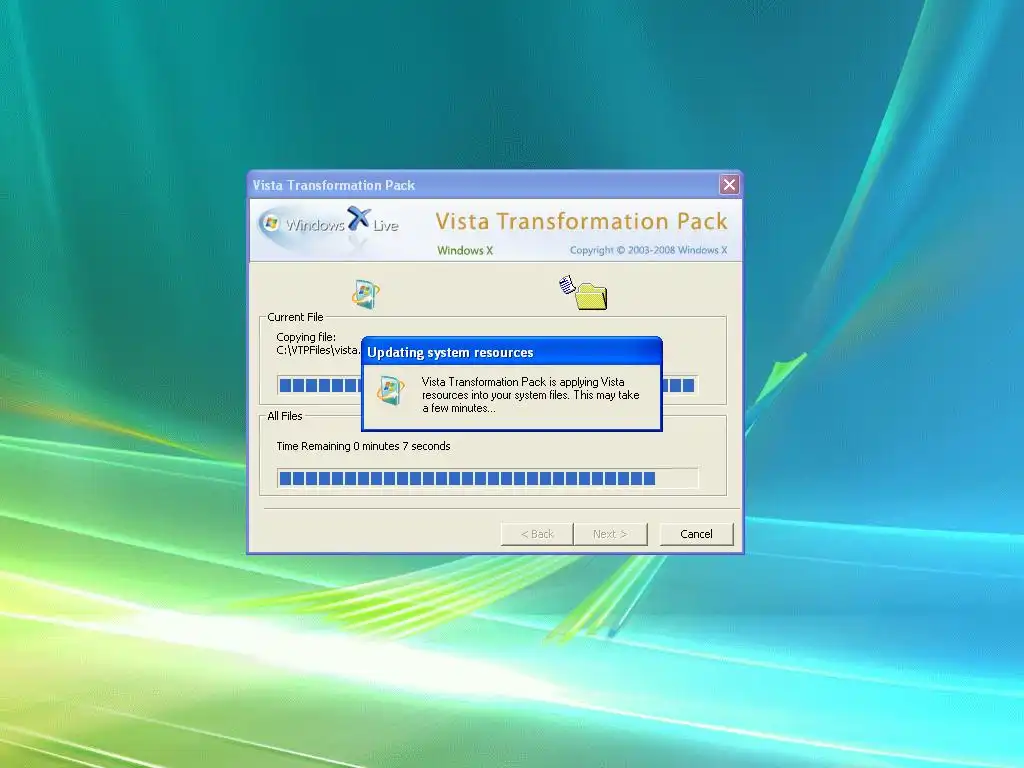Click the Updating system resources title bar
The height and width of the screenshot is (768, 1024).
point(511,353)
